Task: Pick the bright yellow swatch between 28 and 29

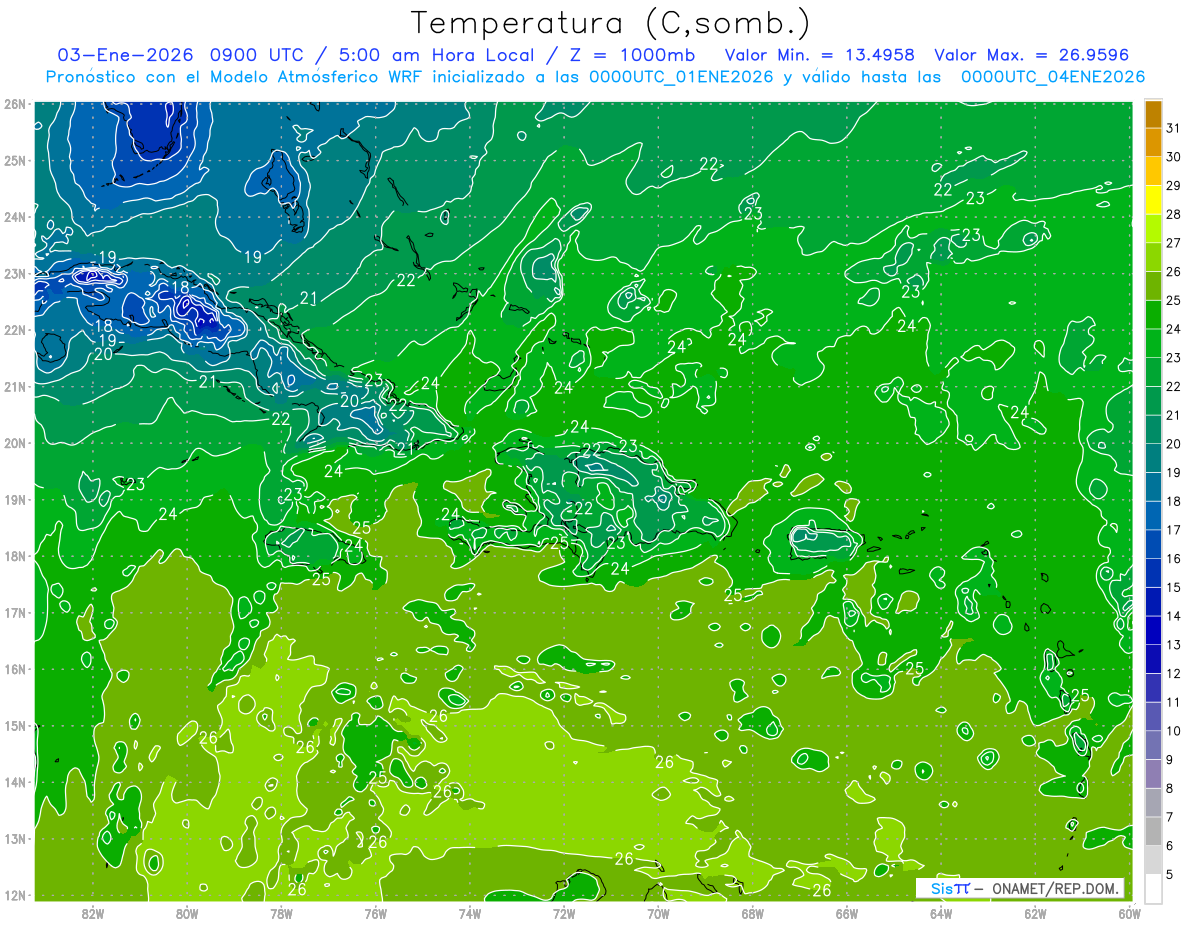Action: pos(1153,199)
